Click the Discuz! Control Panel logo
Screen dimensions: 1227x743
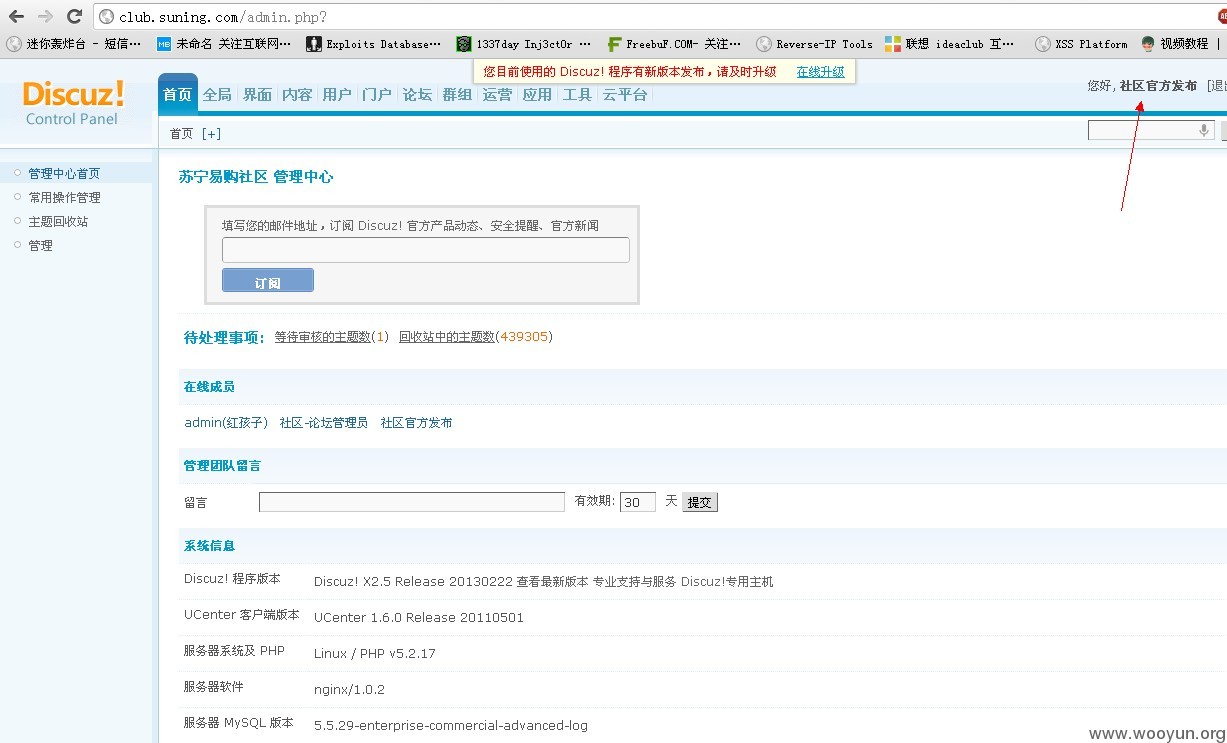[73, 102]
